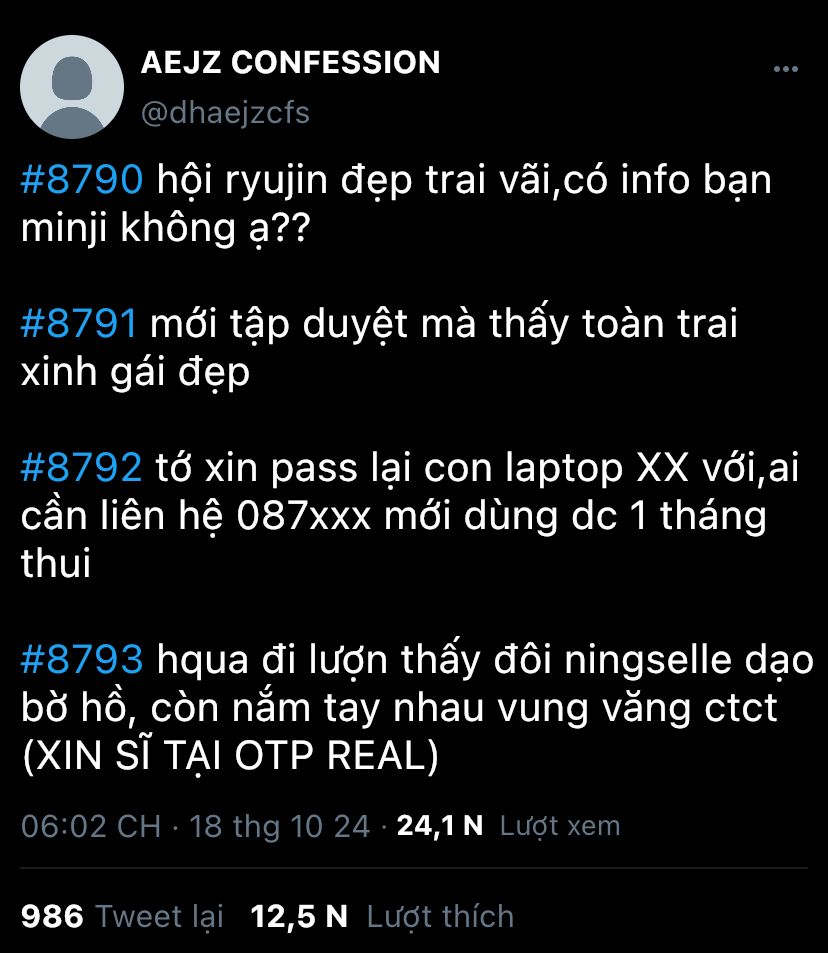Click the laptop XX pass-along confession text
Image resolution: width=828 pixels, height=953 pixels.
tap(410, 515)
